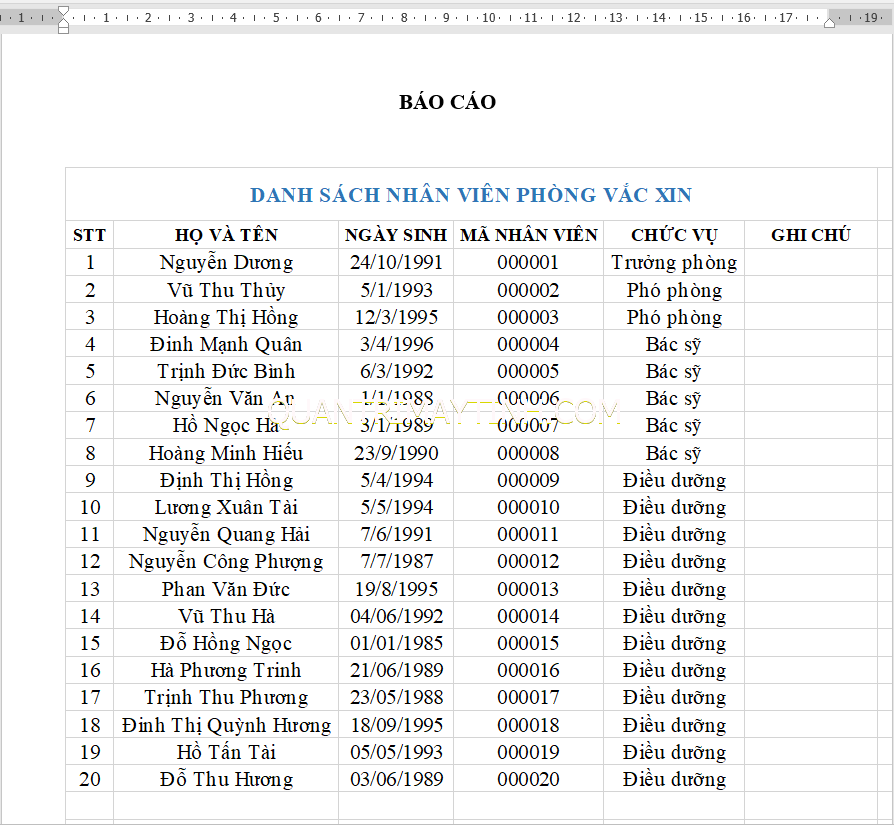Click the birth date 23/9/1990

click(x=396, y=453)
